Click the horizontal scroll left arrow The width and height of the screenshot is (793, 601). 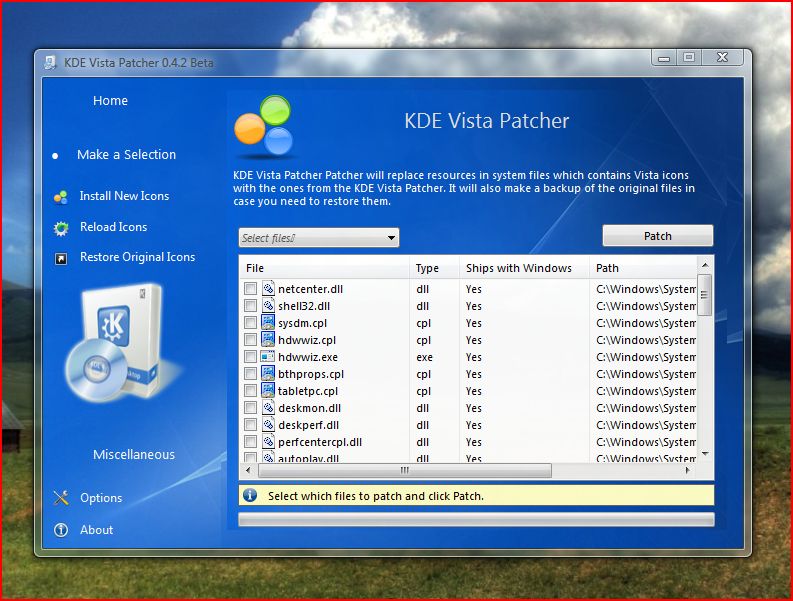point(248,470)
